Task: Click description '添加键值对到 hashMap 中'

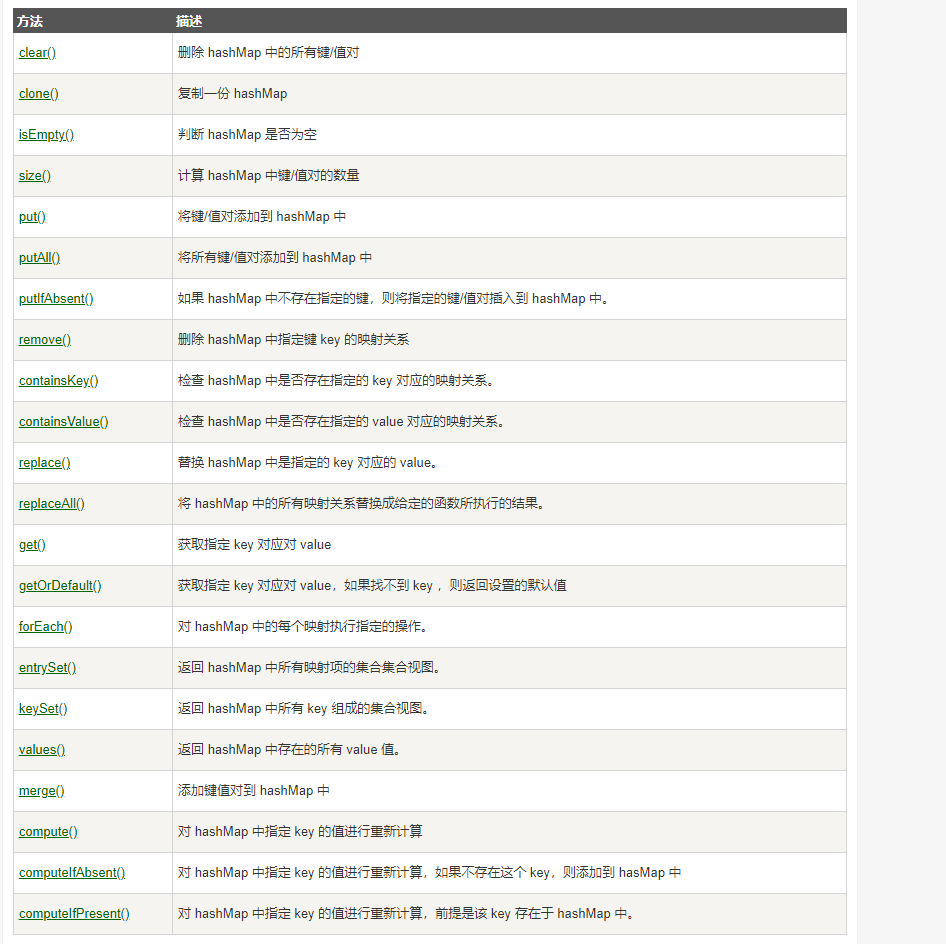Action: pyautogui.click(x=254, y=791)
